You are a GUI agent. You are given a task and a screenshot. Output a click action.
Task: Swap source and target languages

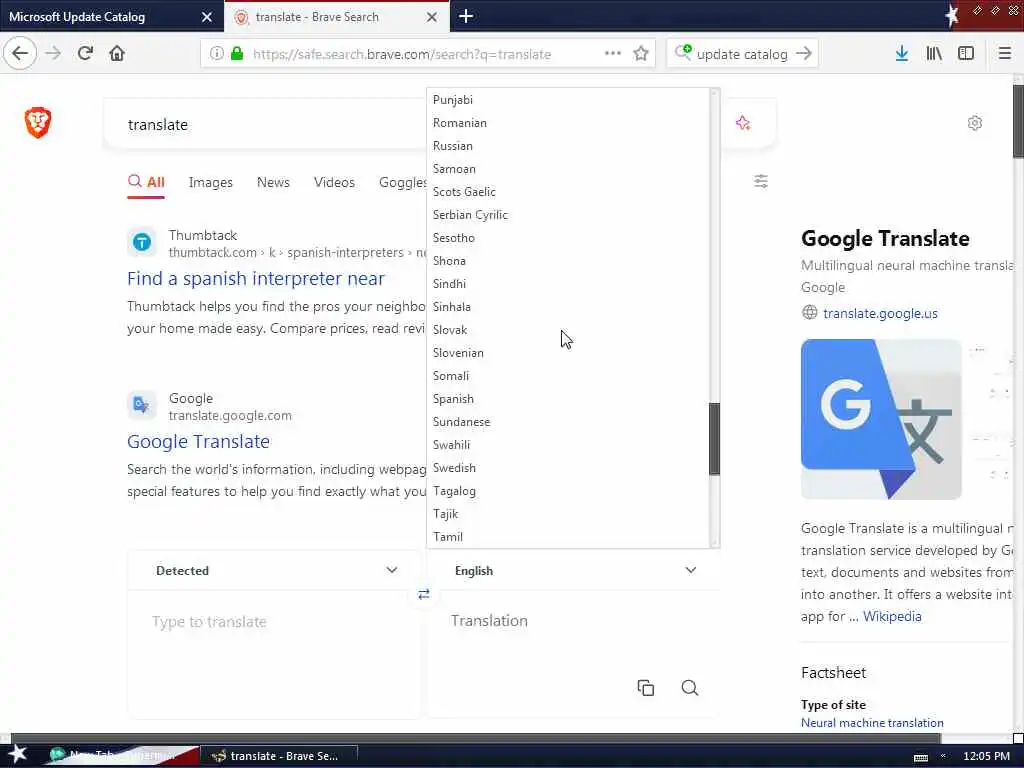(424, 594)
